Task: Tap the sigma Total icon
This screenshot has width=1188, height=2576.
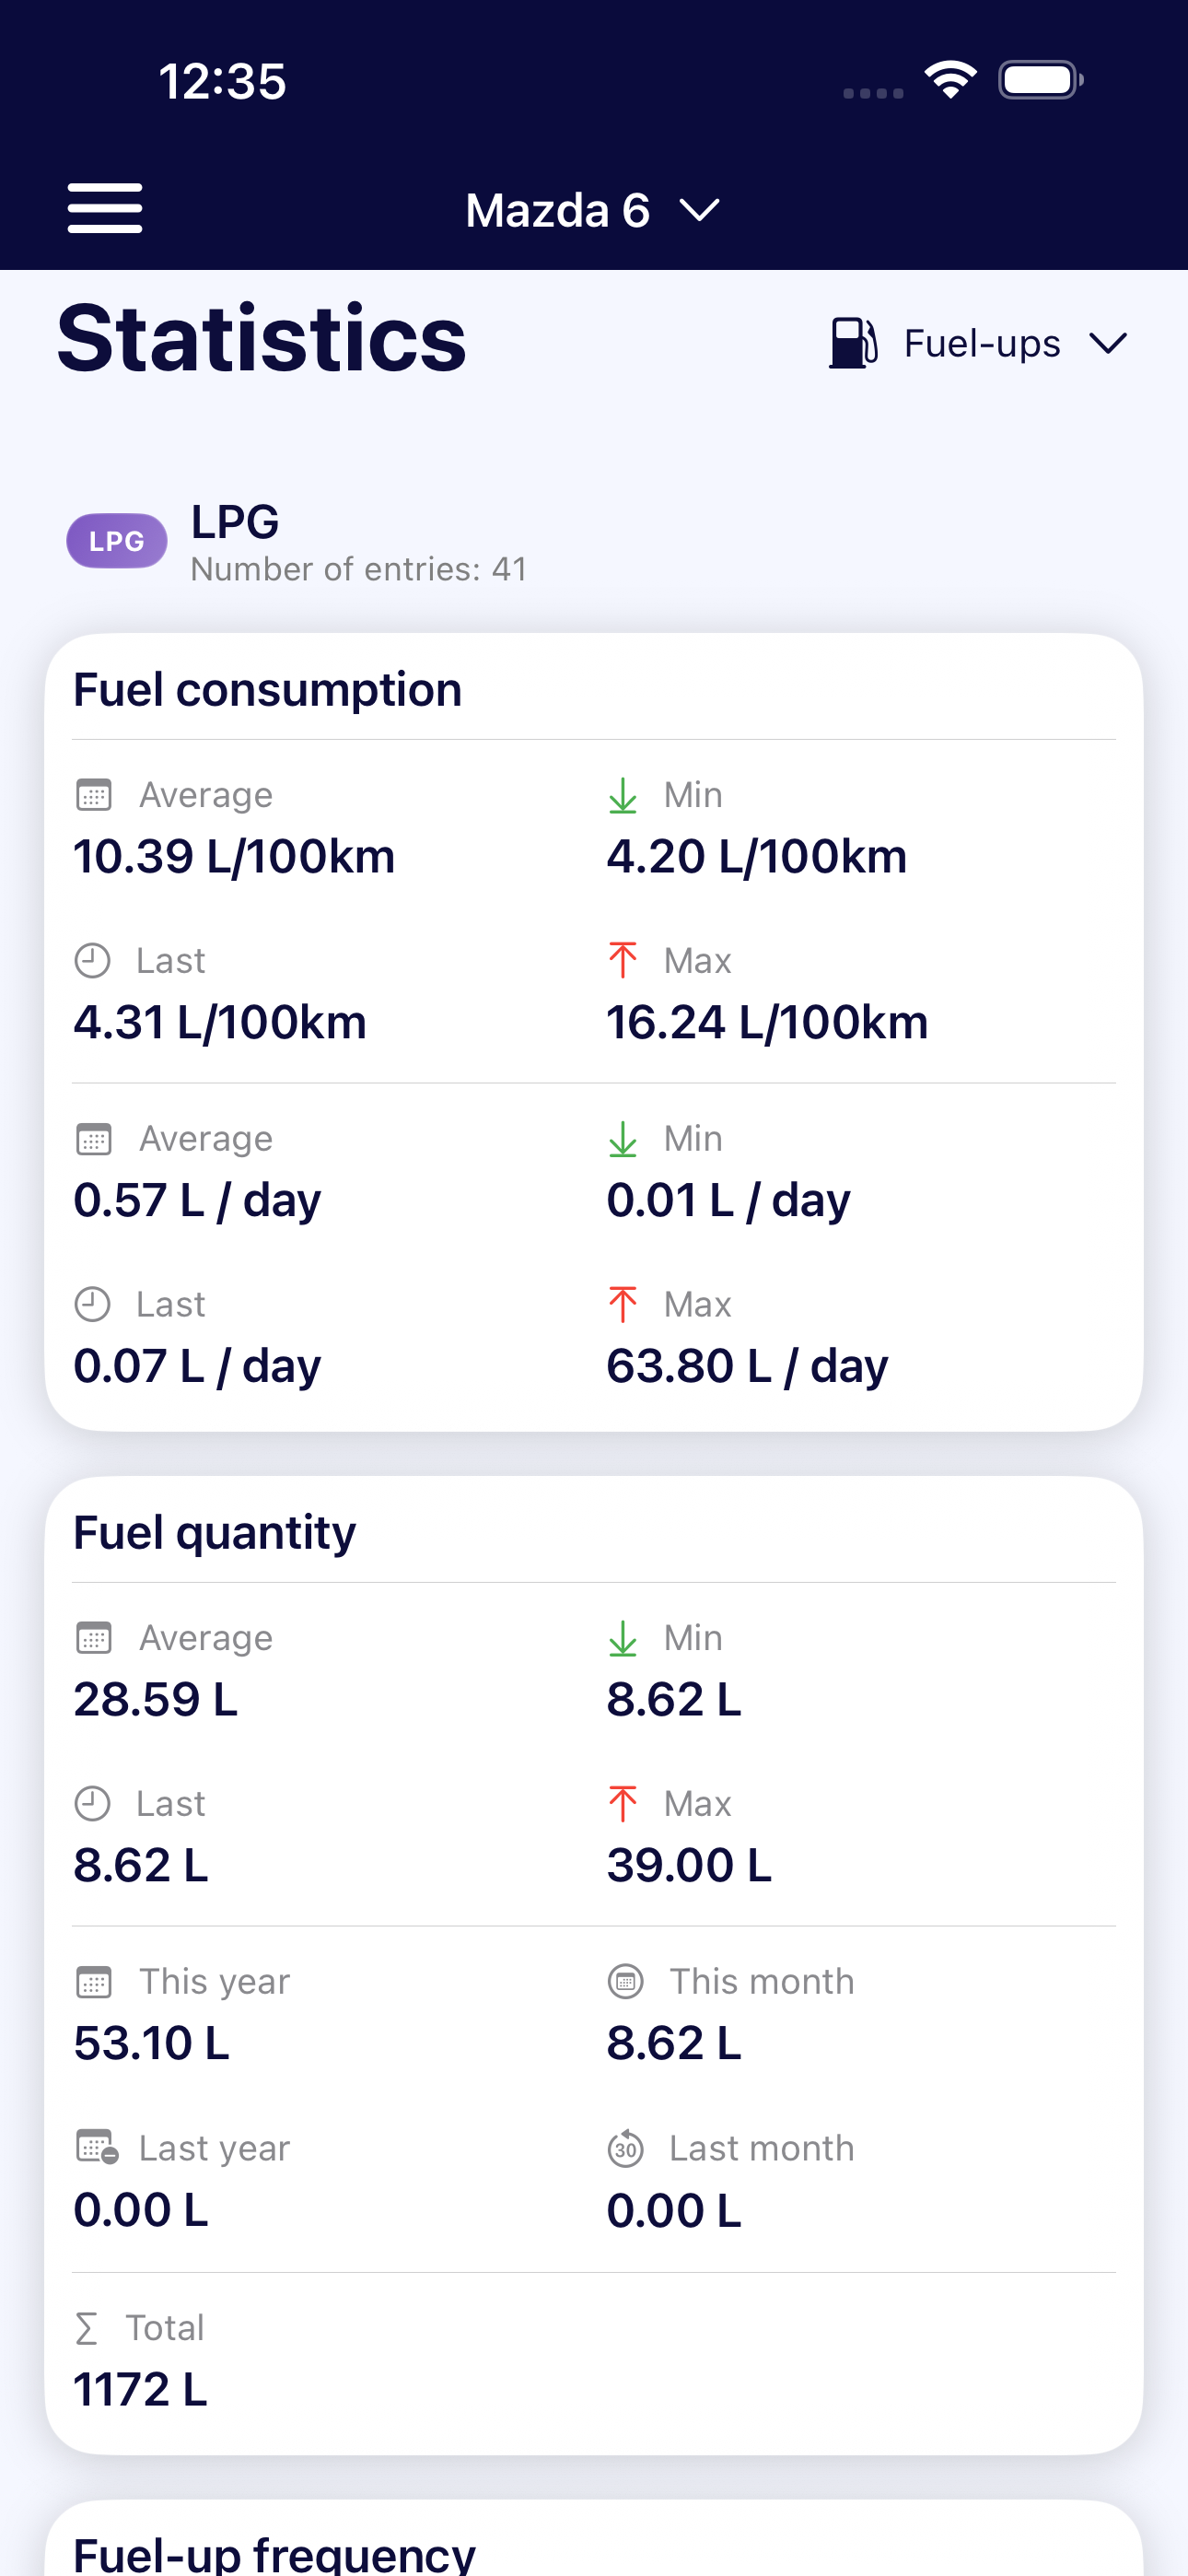Action: pos(87,2329)
